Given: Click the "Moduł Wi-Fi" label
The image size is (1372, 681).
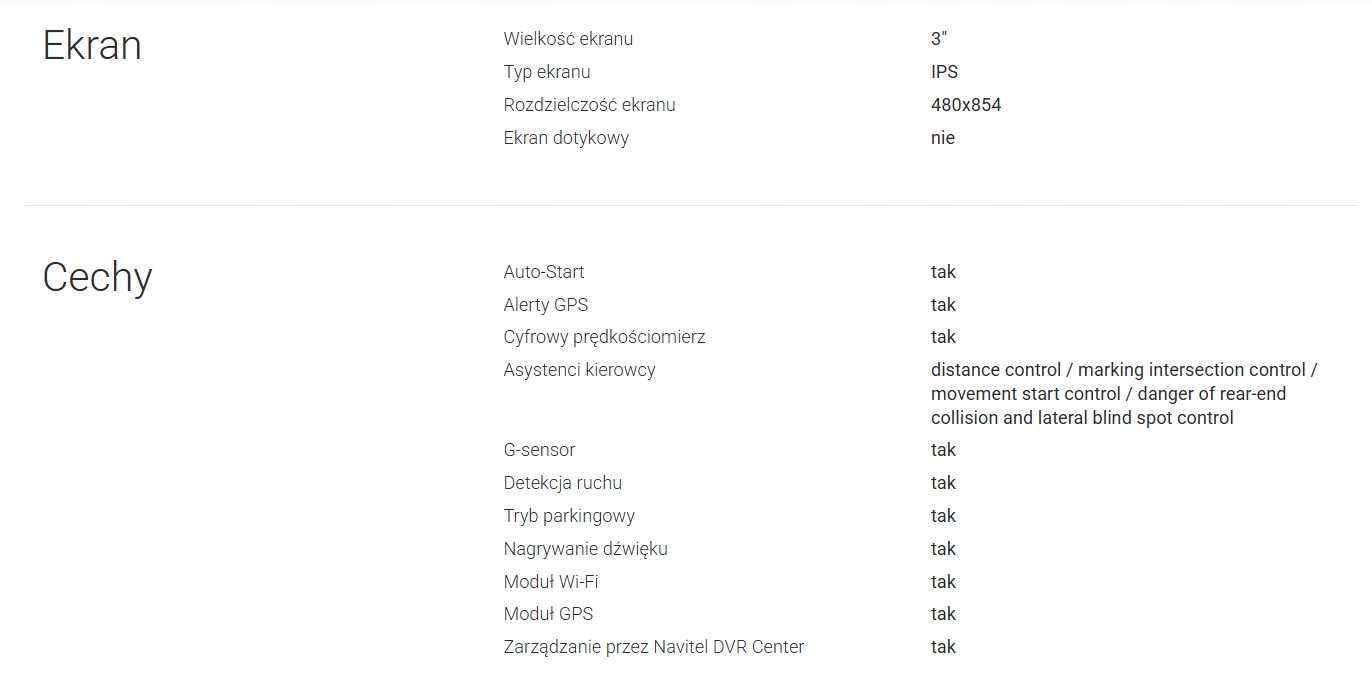Looking at the screenshot, I should 551,582.
